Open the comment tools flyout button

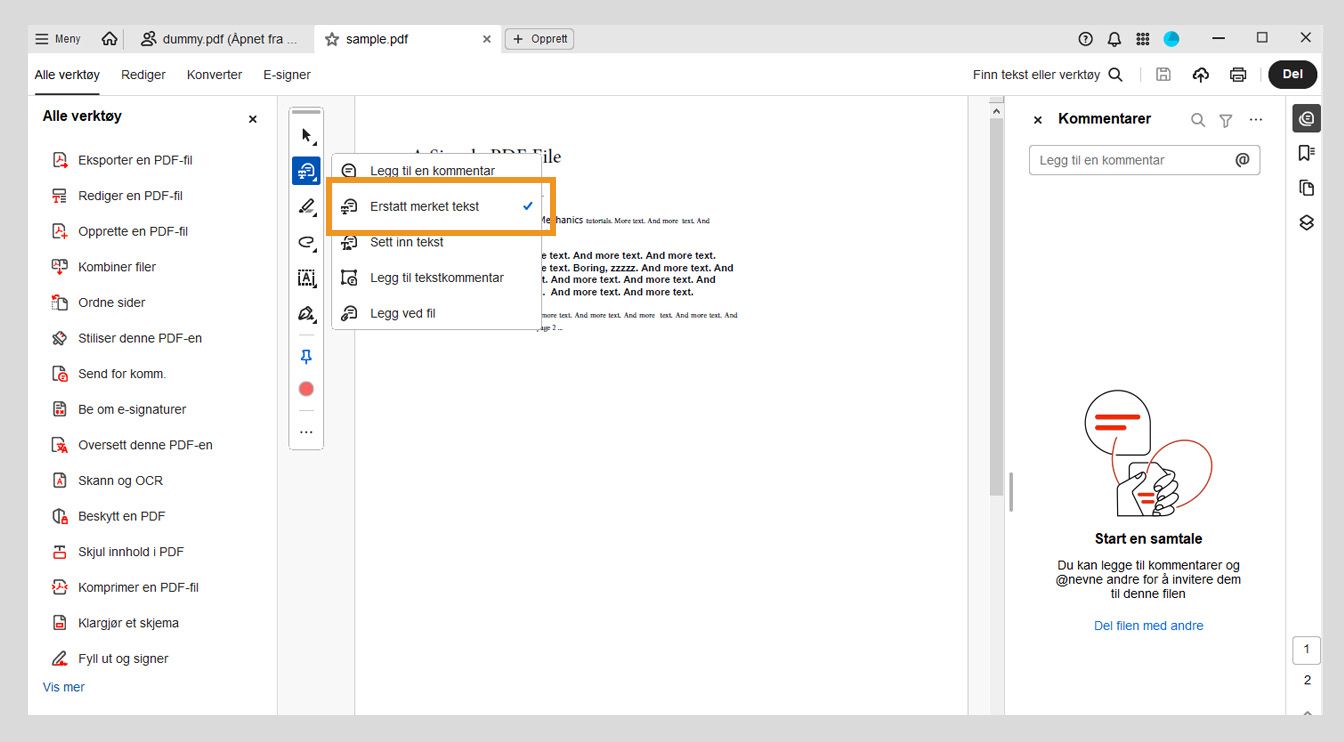(x=306, y=171)
